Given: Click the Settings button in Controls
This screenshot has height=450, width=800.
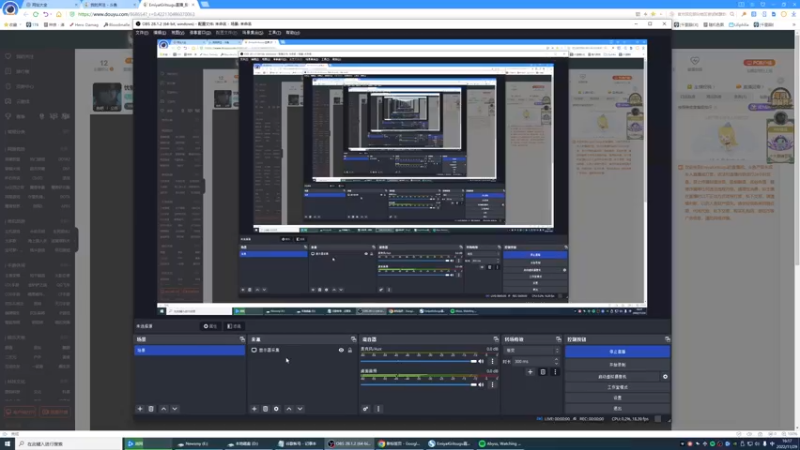Looking at the screenshot, I should click(617, 398).
